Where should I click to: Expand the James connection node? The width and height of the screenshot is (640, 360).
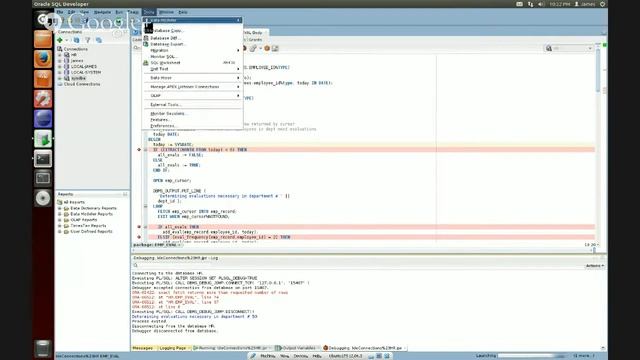pyautogui.click(x=60, y=60)
